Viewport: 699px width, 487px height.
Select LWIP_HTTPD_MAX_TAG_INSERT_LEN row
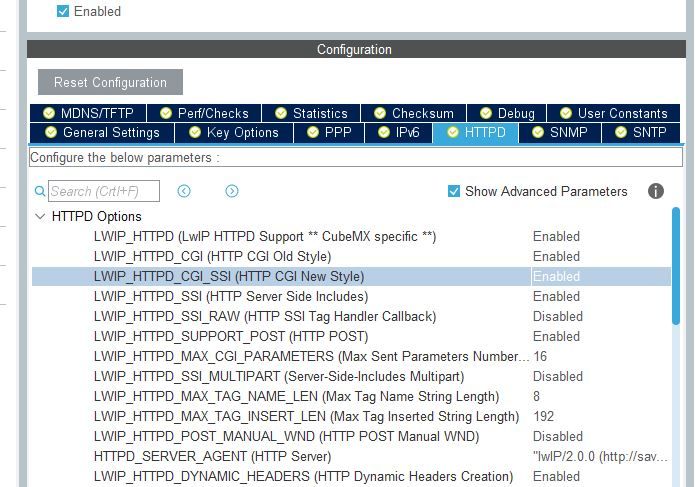351,417
